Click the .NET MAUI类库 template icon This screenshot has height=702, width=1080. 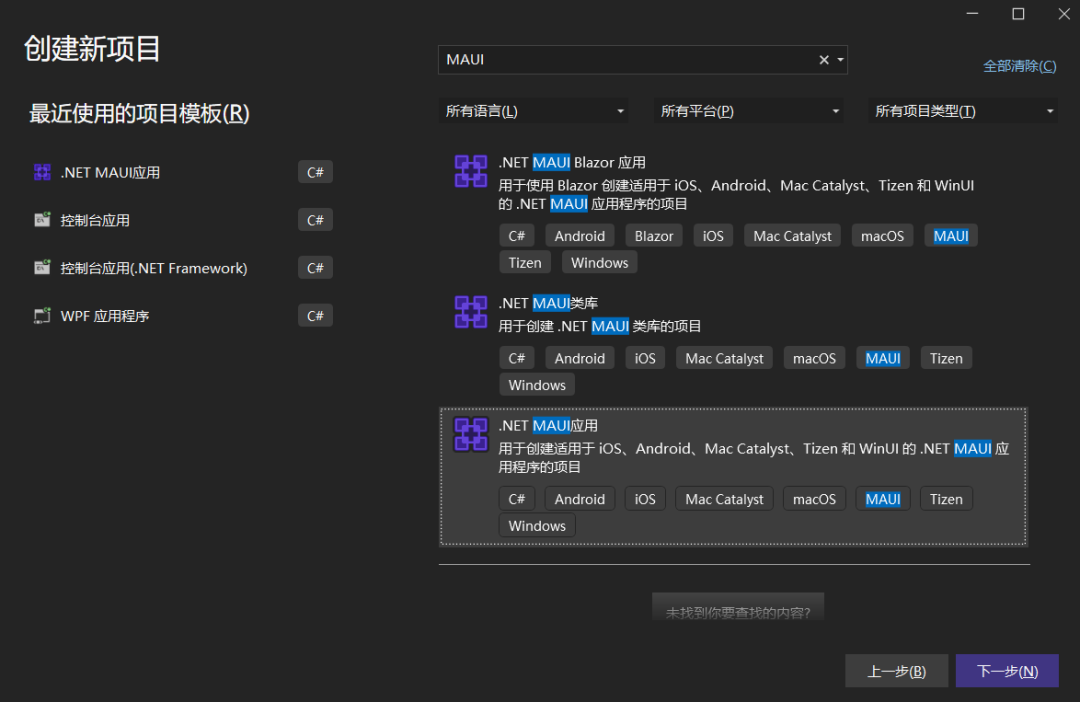(x=471, y=311)
